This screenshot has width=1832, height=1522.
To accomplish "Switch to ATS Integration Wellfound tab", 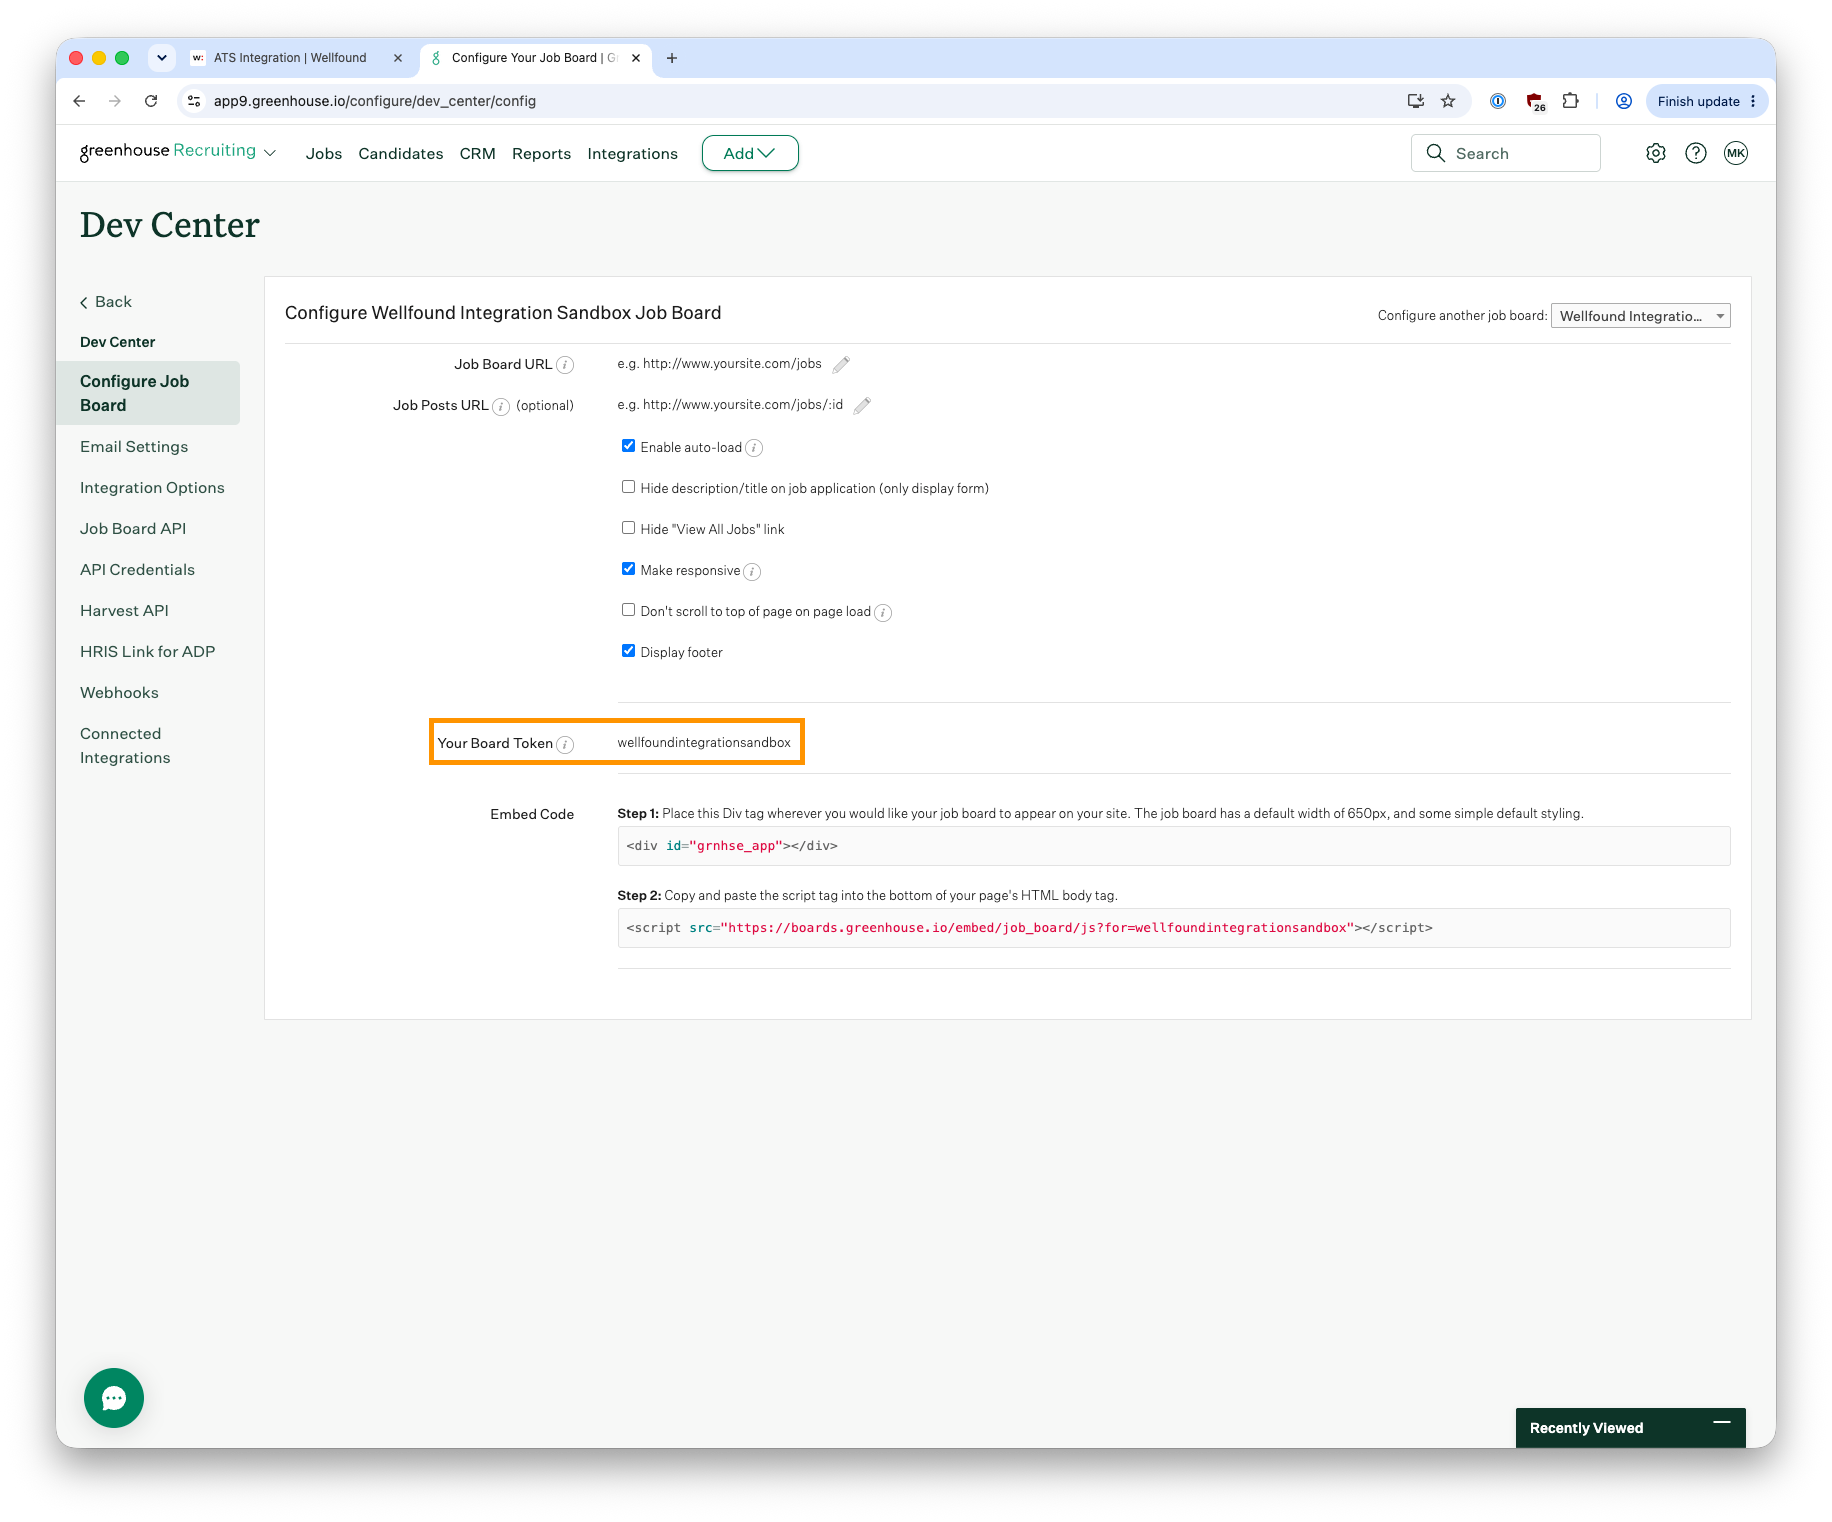I will point(290,58).
